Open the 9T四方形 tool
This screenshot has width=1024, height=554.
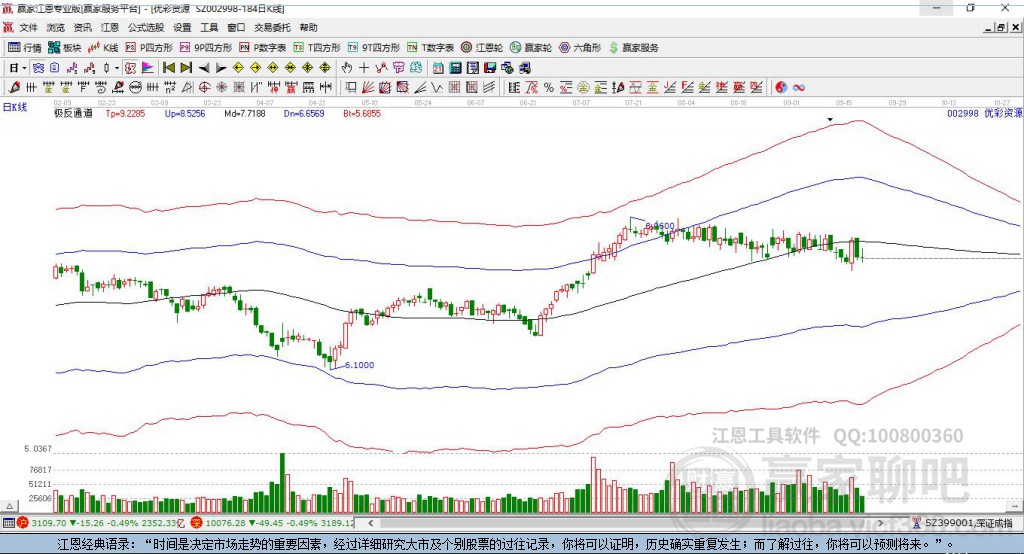[x=374, y=48]
